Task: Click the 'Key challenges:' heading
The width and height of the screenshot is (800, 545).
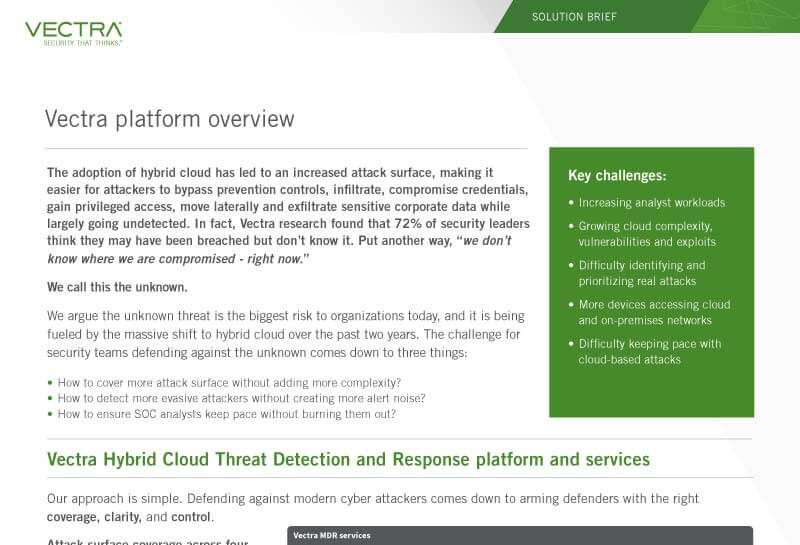Action: [617, 176]
